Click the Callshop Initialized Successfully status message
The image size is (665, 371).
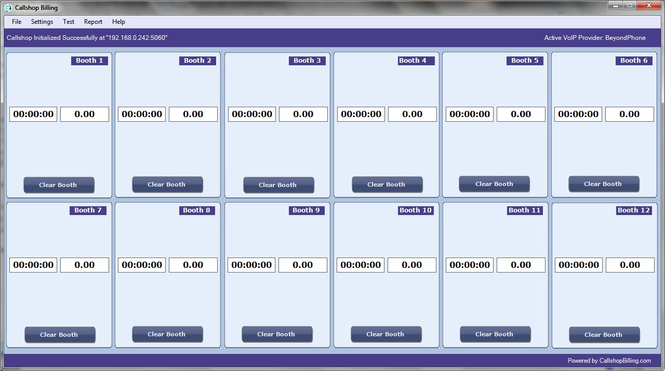pyautogui.click(x=87, y=38)
